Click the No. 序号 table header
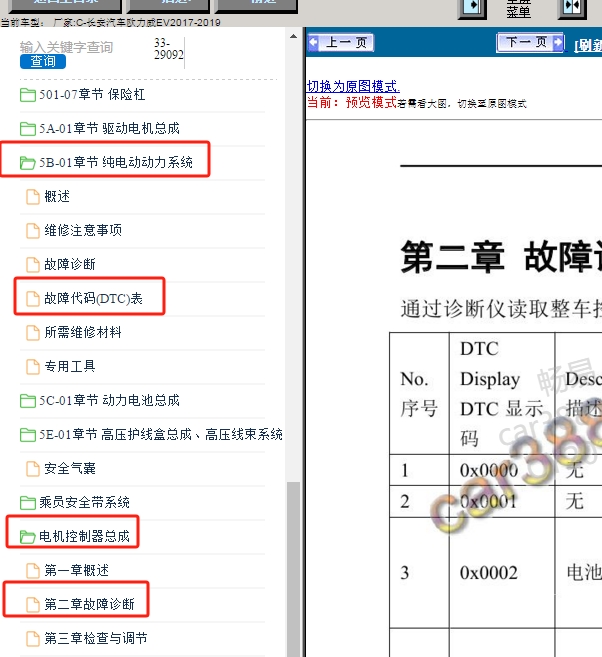Viewport: 602px width, 657px height. pyautogui.click(x=419, y=393)
